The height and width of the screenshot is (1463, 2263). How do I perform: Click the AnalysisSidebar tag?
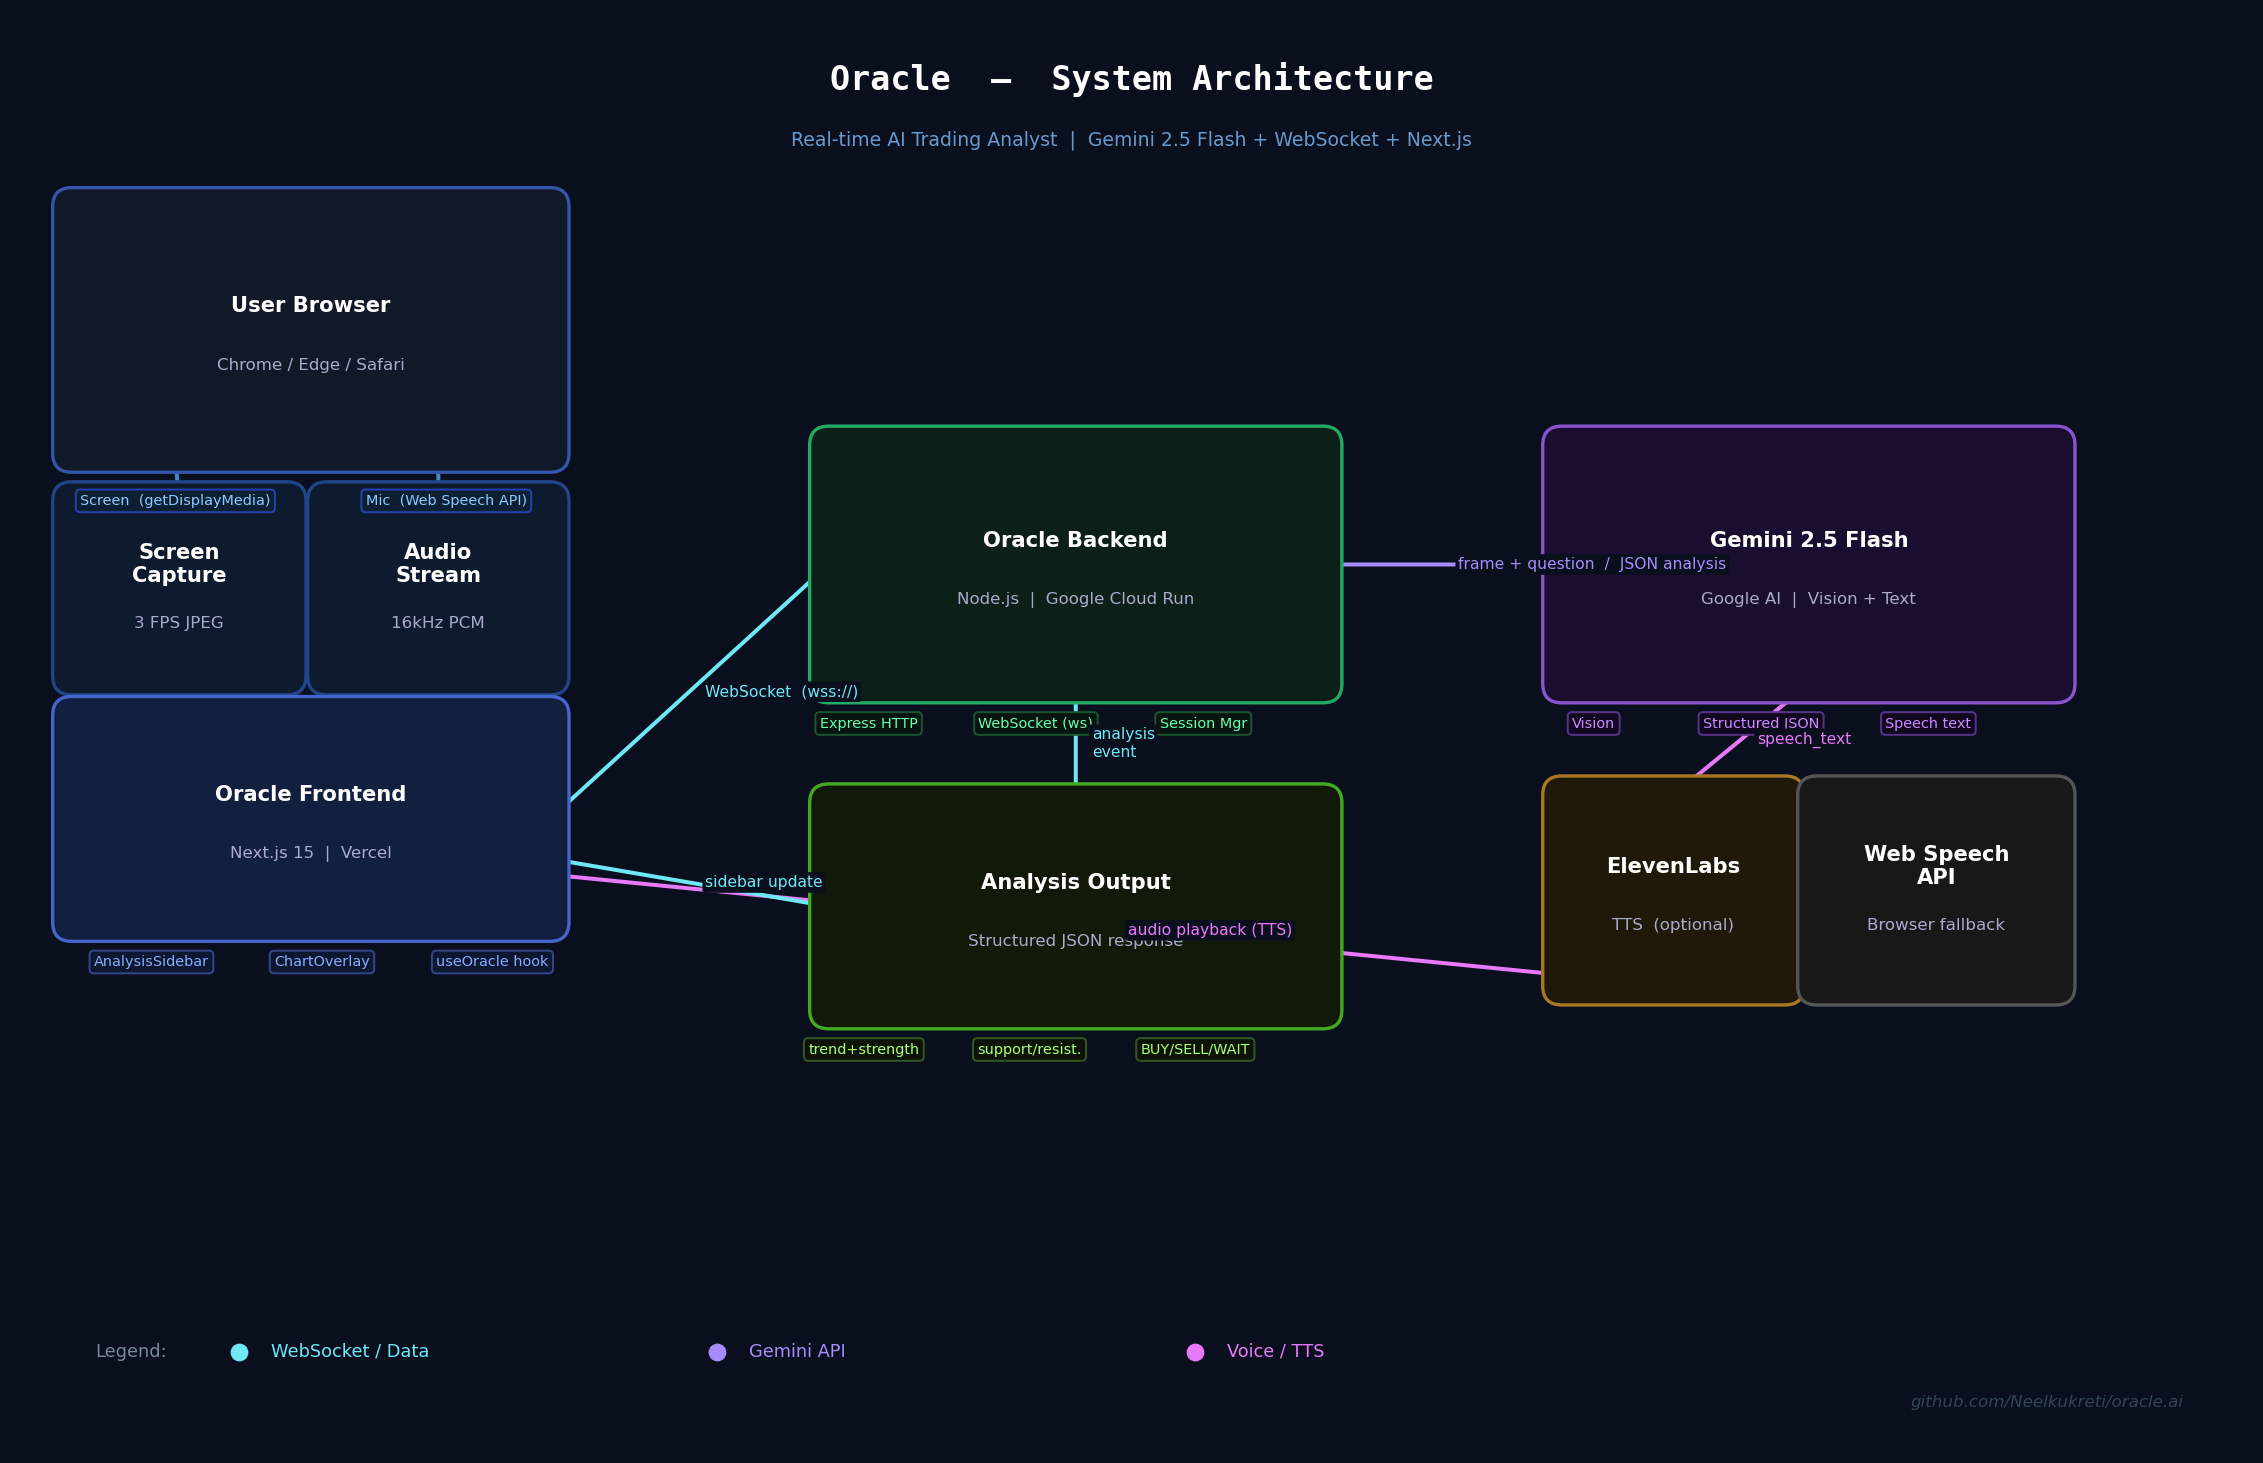(x=151, y=962)
